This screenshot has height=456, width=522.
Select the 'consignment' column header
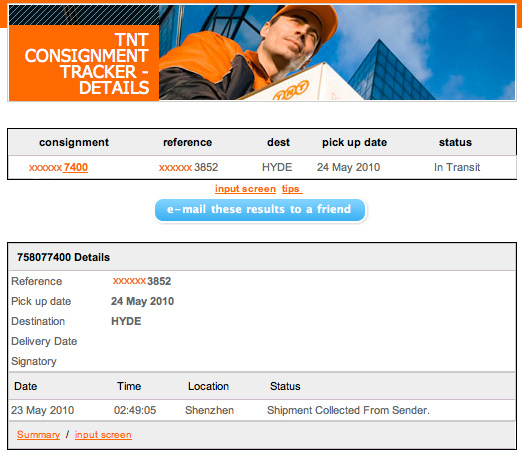pos(74,142)
